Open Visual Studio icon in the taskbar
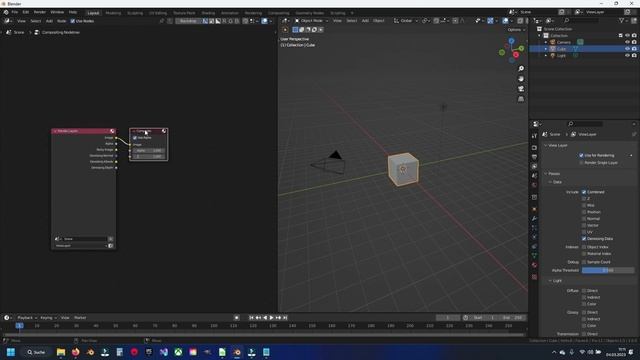Image resolution: width=640 pixels, height=360 pixels. click(x=164, y=352)
